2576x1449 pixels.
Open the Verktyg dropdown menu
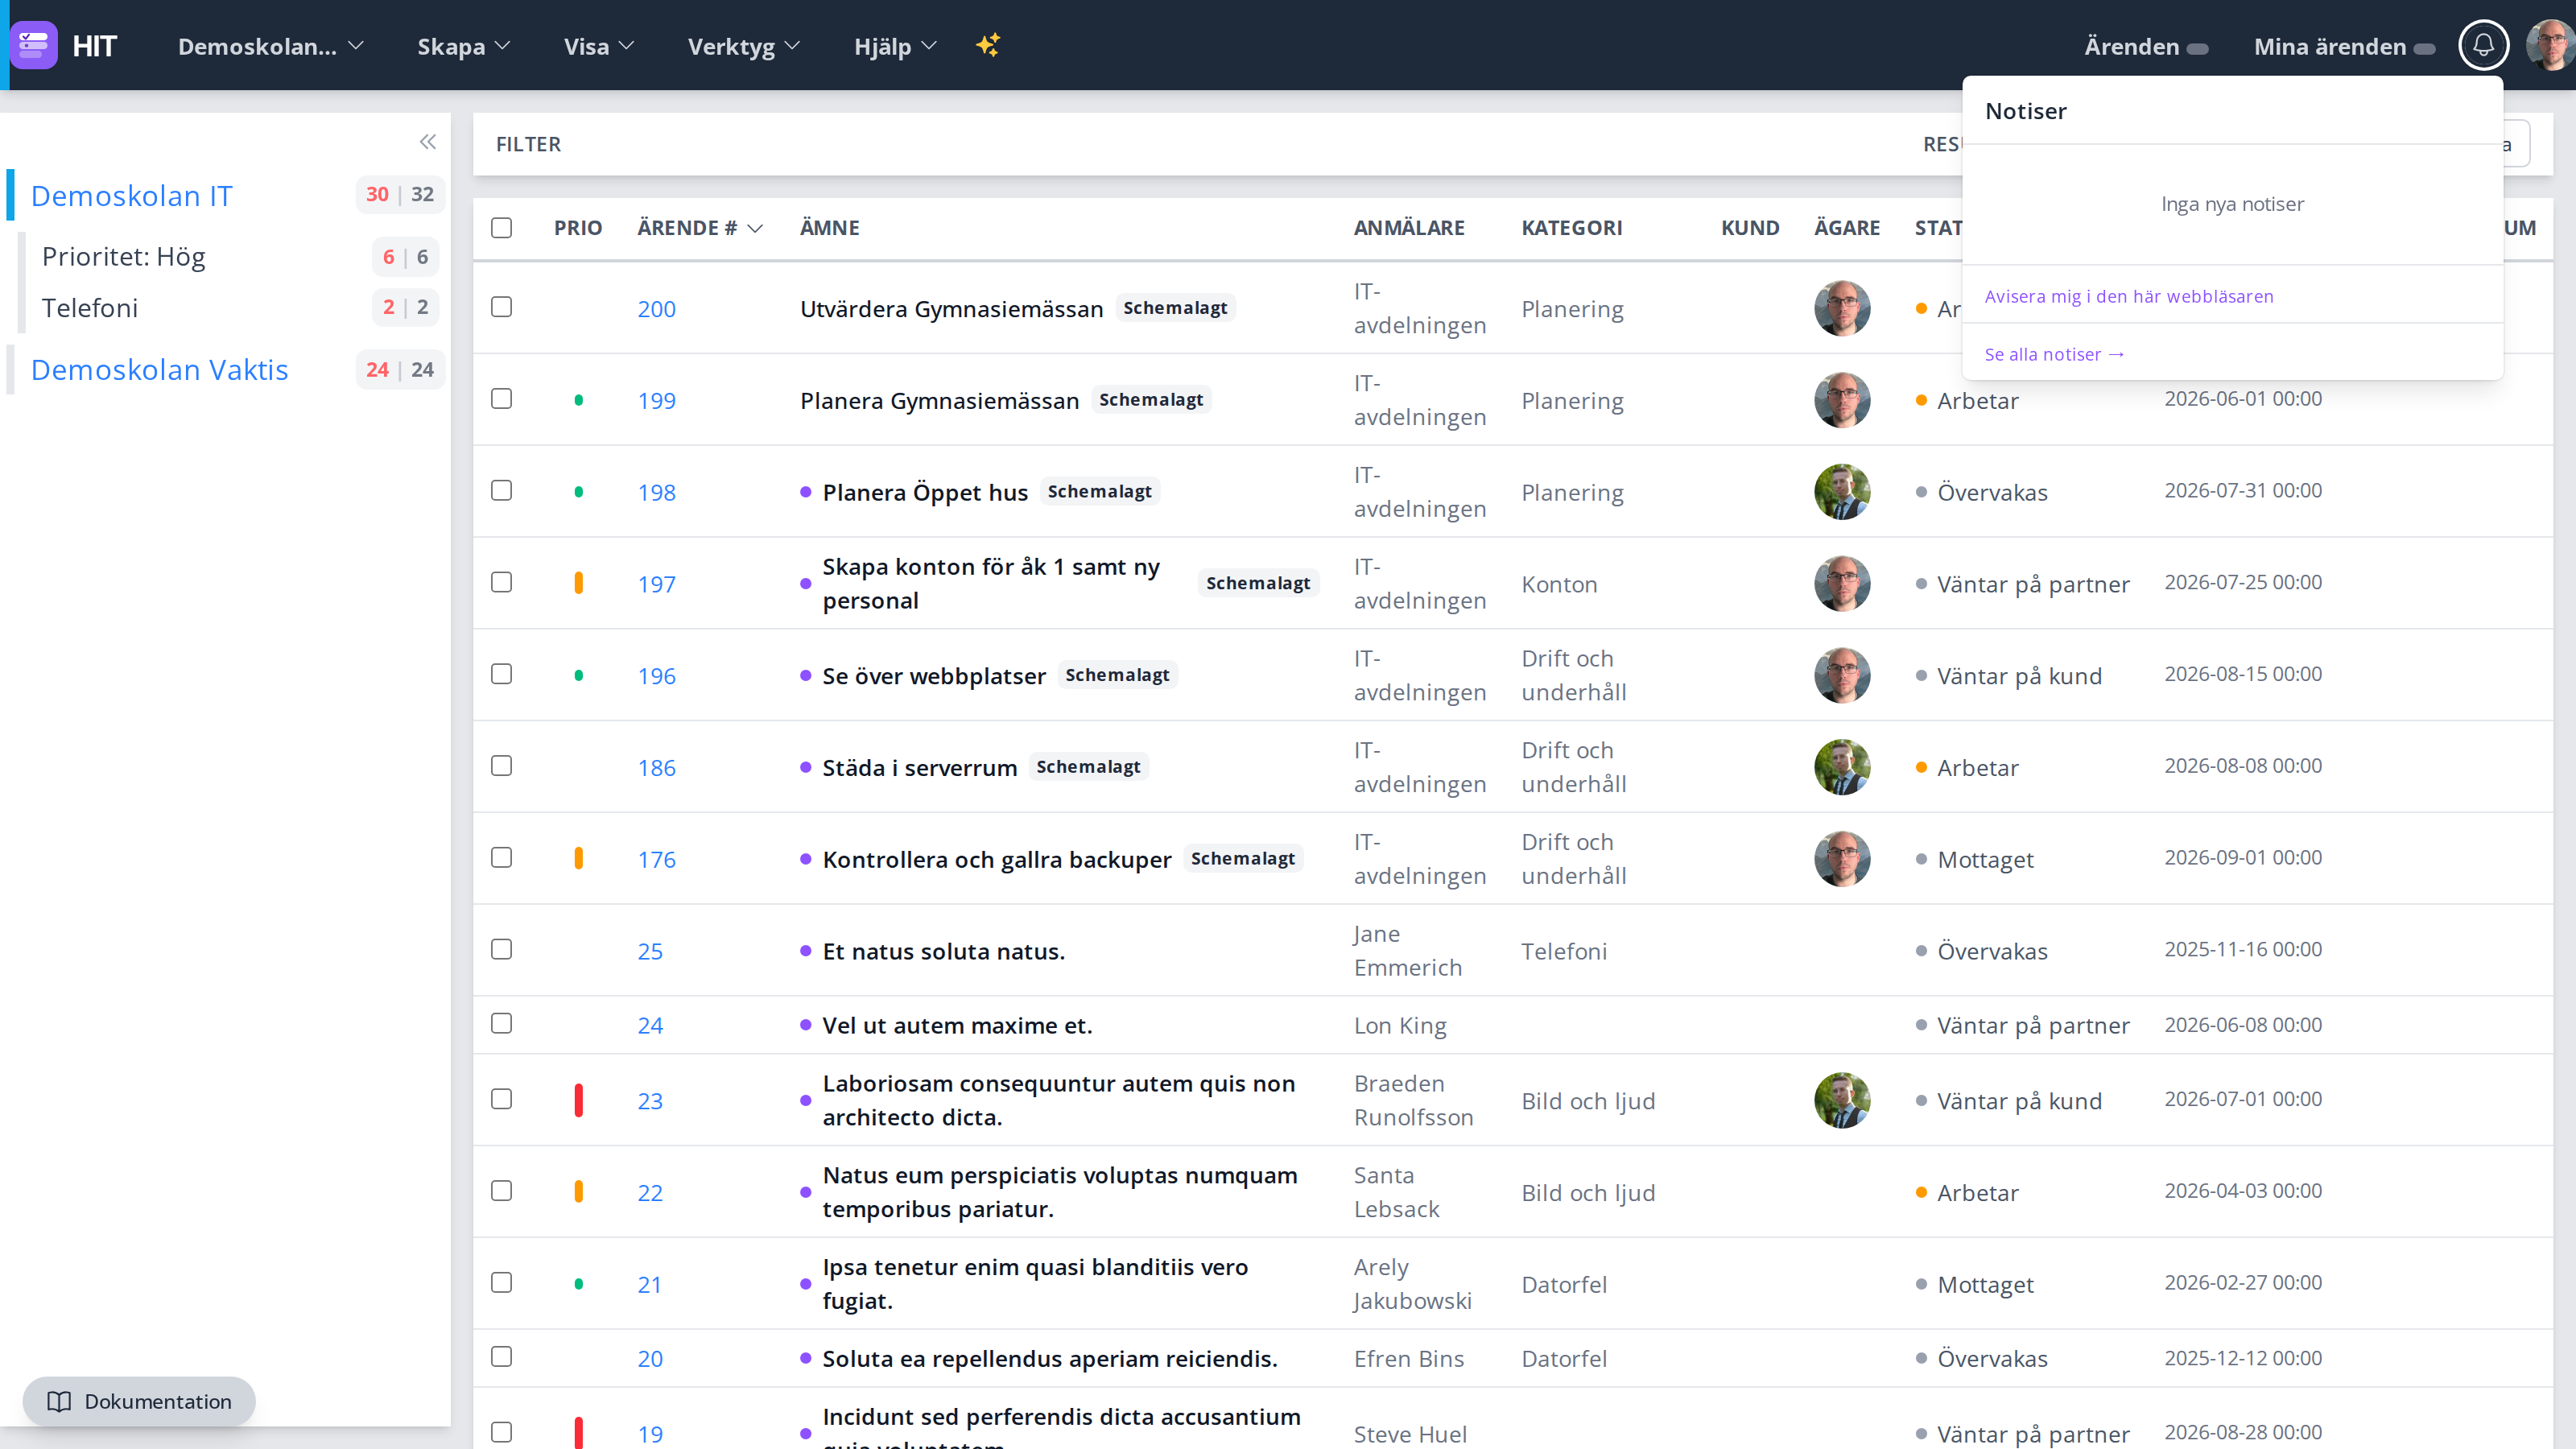click(743, 46)
